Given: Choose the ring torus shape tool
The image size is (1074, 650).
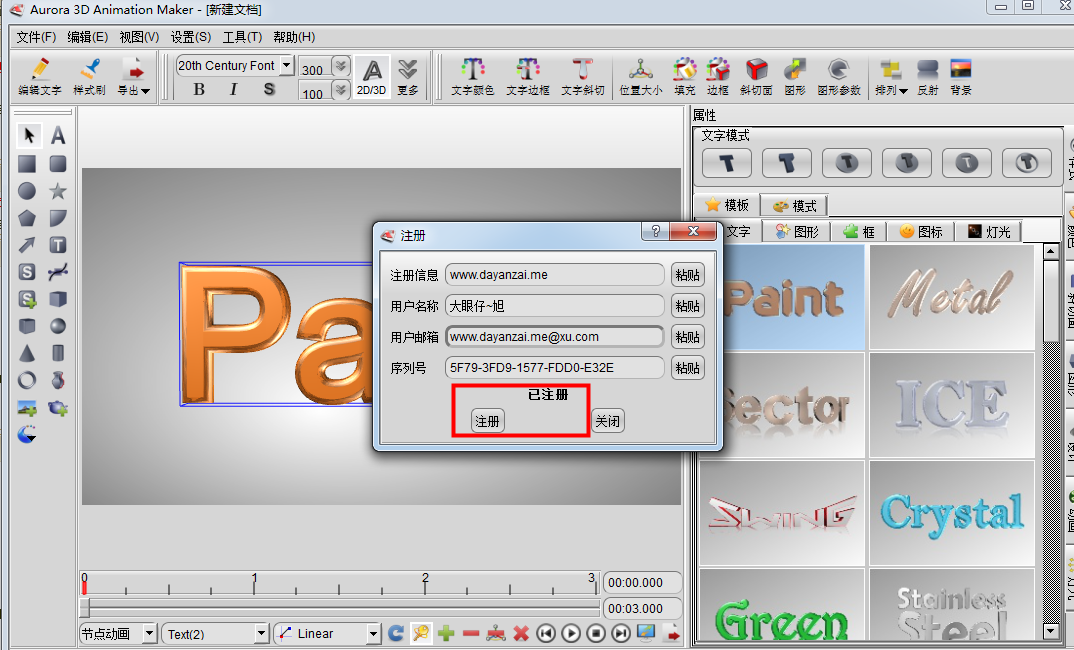Looking at the screenshot, I should pyautogui.click(x=27, y=380).
